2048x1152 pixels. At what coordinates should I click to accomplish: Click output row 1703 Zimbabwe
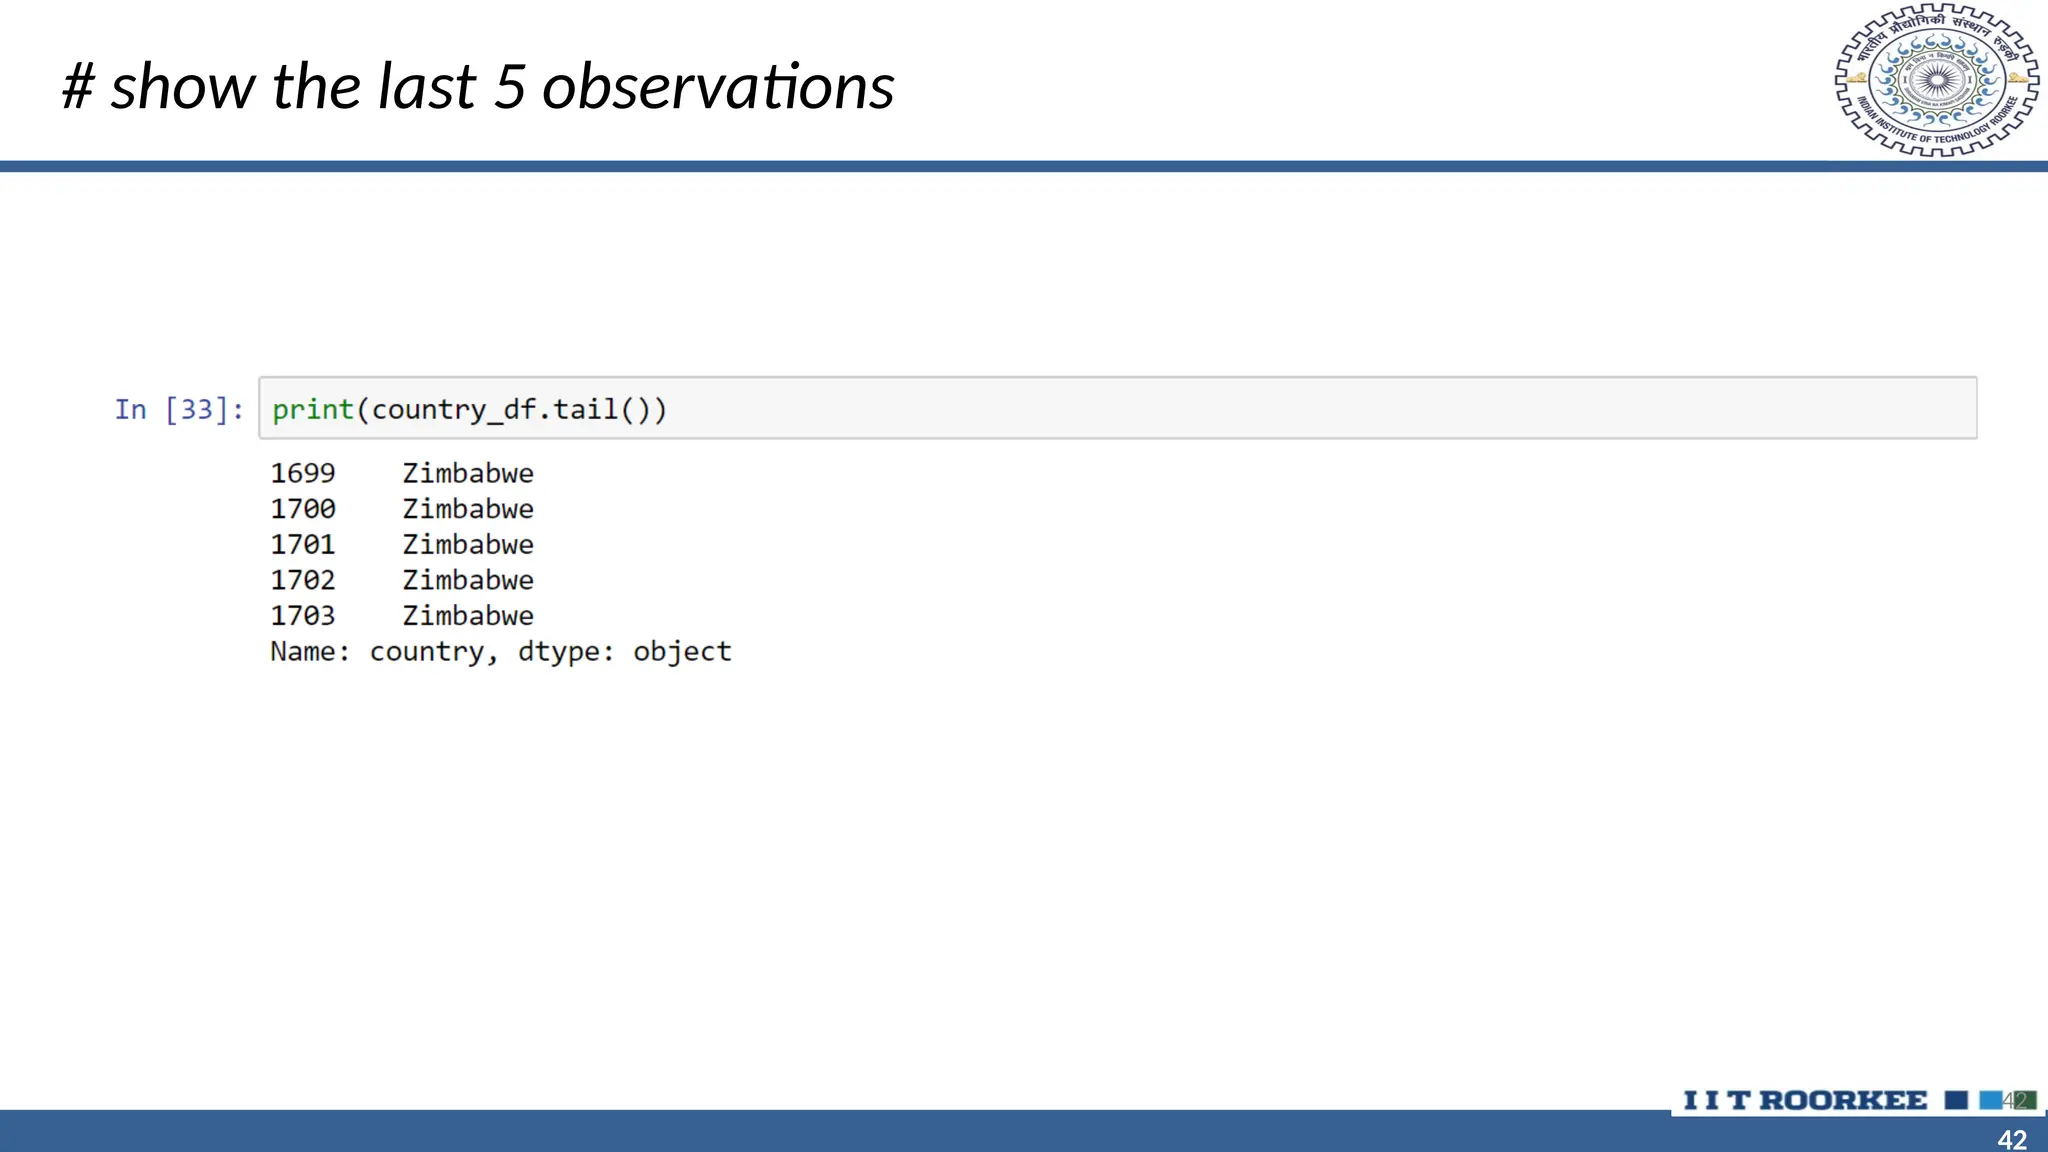tap(402, 616)
